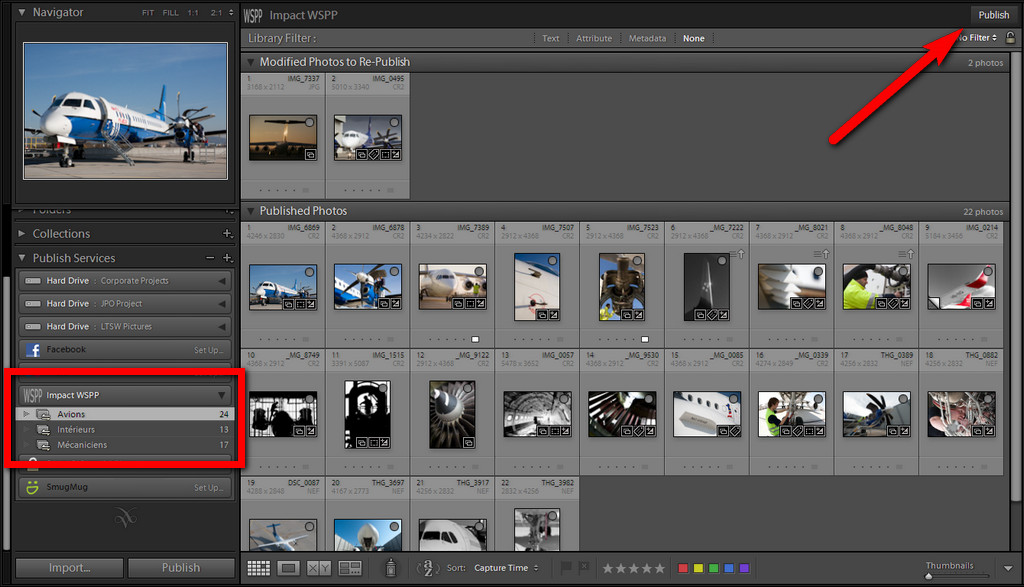The width and height of the screenshot is (1024, 587).
Task: Flag the photo as a pick
Action: click(x=566, y=567)
